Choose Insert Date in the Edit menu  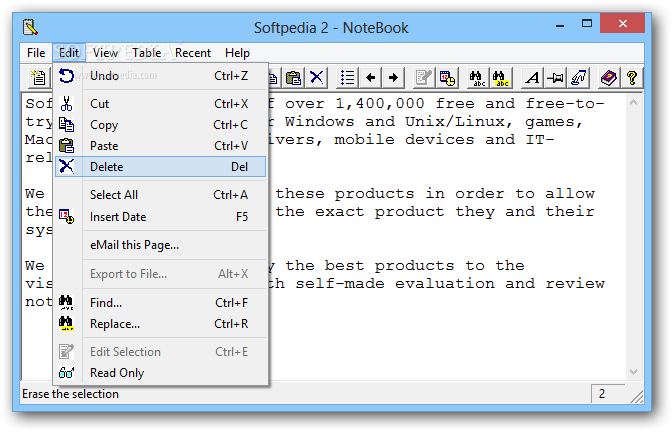(x=161, y=217)
